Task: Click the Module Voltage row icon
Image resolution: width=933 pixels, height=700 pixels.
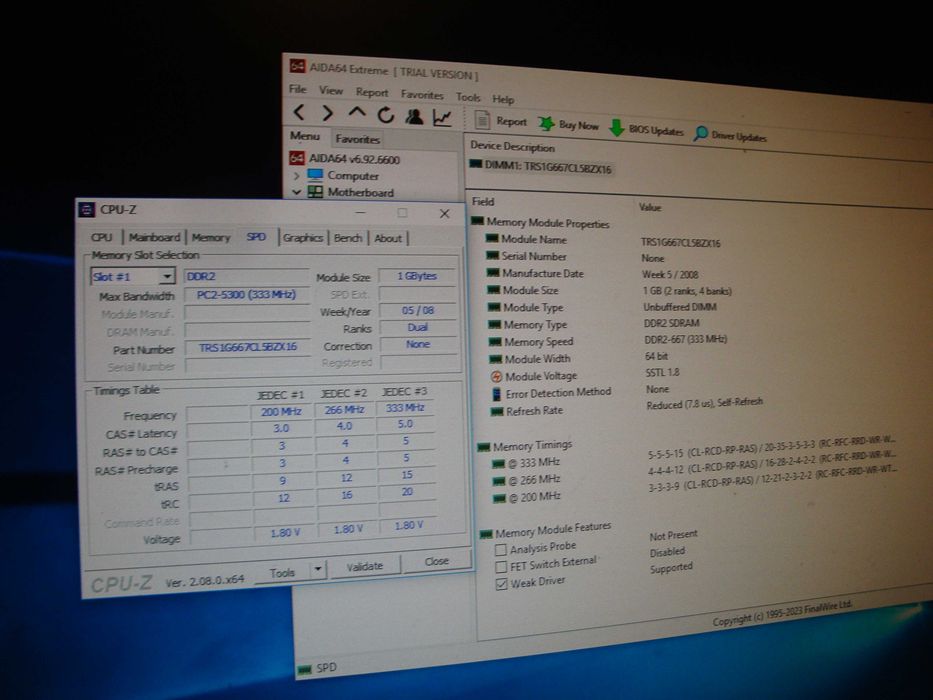Action: 496,376
